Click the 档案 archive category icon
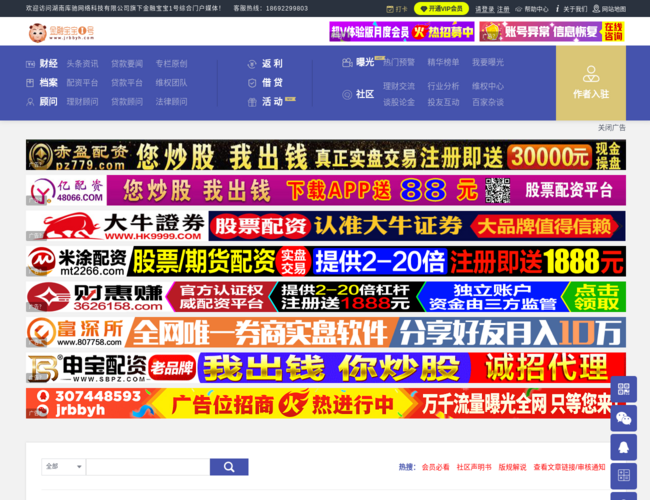 [x=30, y=83]
